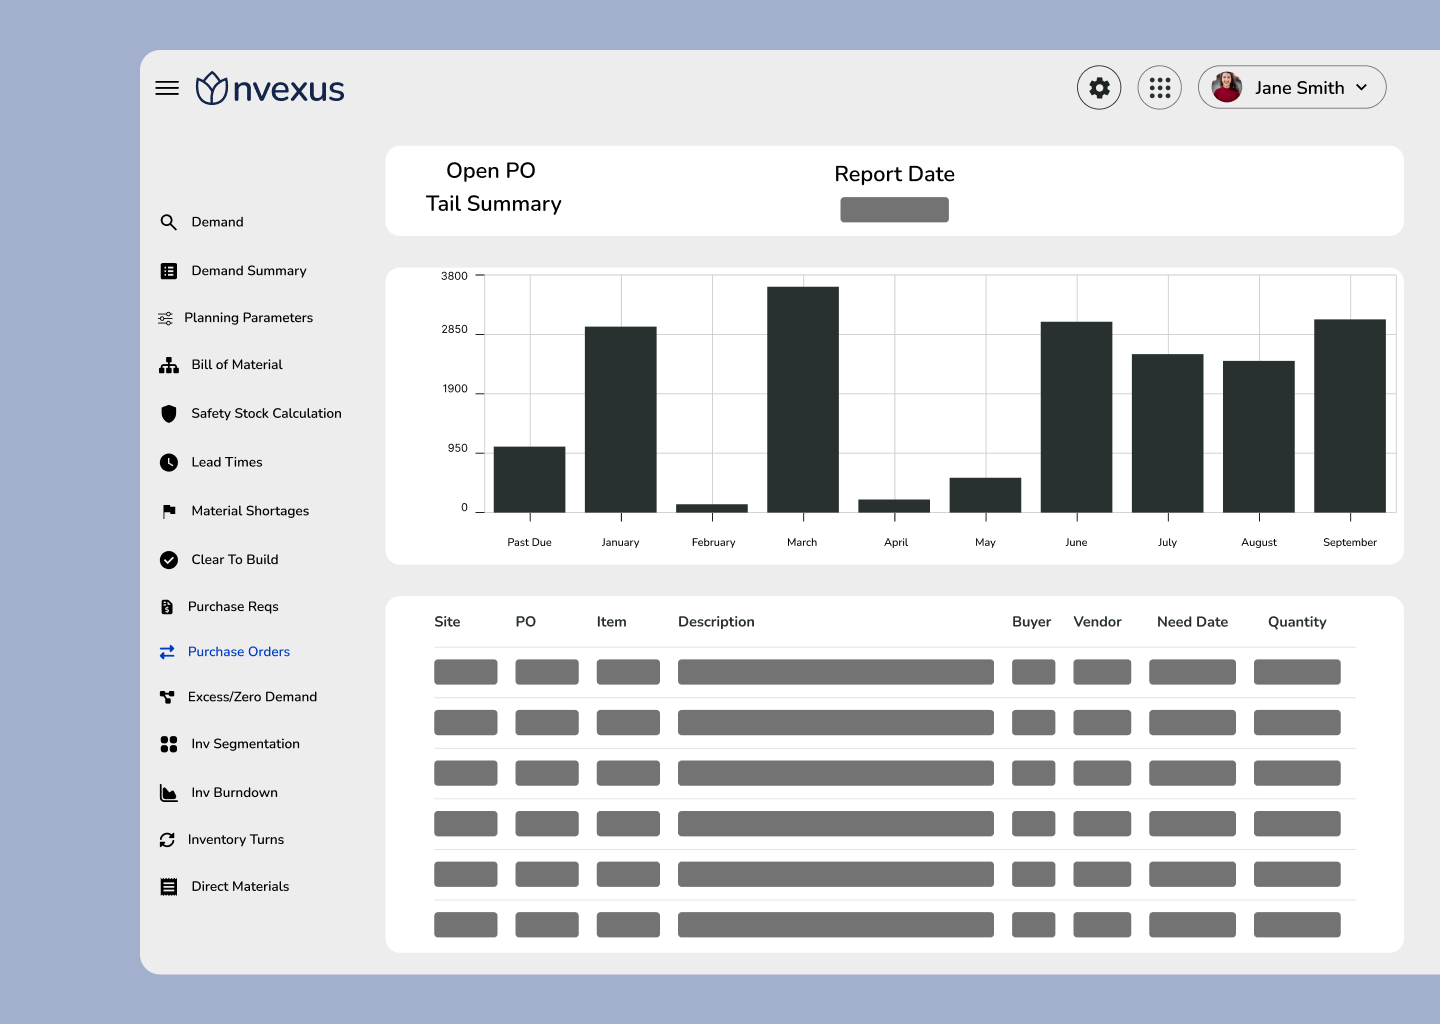
Task: Click Jane Smith's avatar photo
Action: (1227, 87)
